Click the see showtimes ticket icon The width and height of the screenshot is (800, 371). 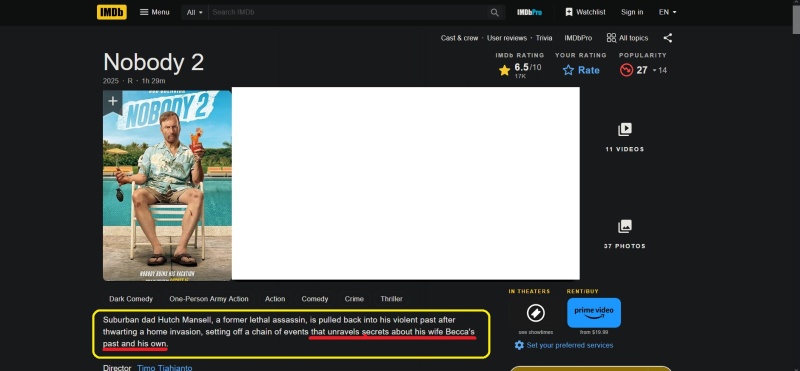coord(536,313)
